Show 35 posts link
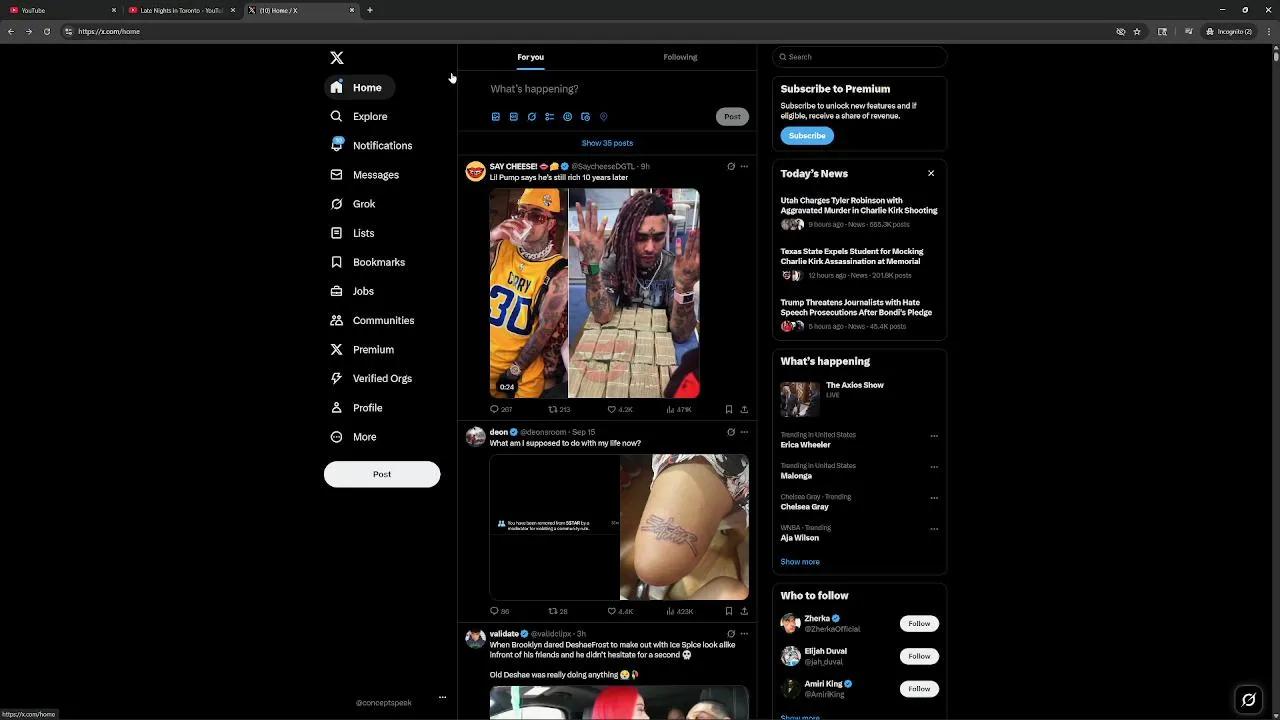This screenshot has width=1280, height=720. point(607,143)
